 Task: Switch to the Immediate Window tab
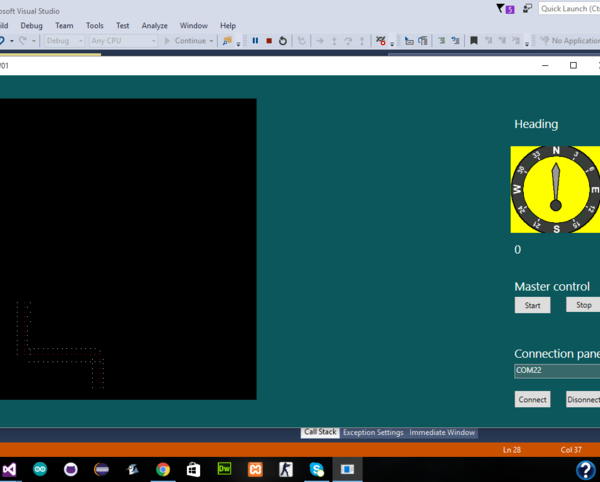(x=442, y=433)
